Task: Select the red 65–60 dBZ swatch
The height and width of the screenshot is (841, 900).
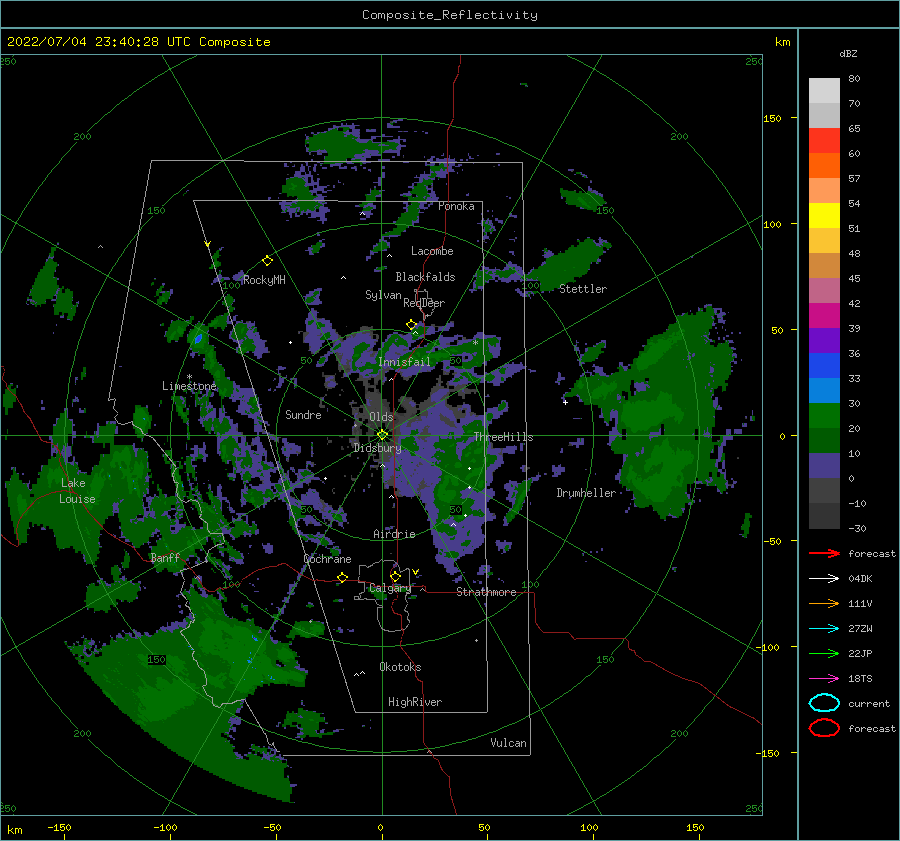Action: coord(824,141)
